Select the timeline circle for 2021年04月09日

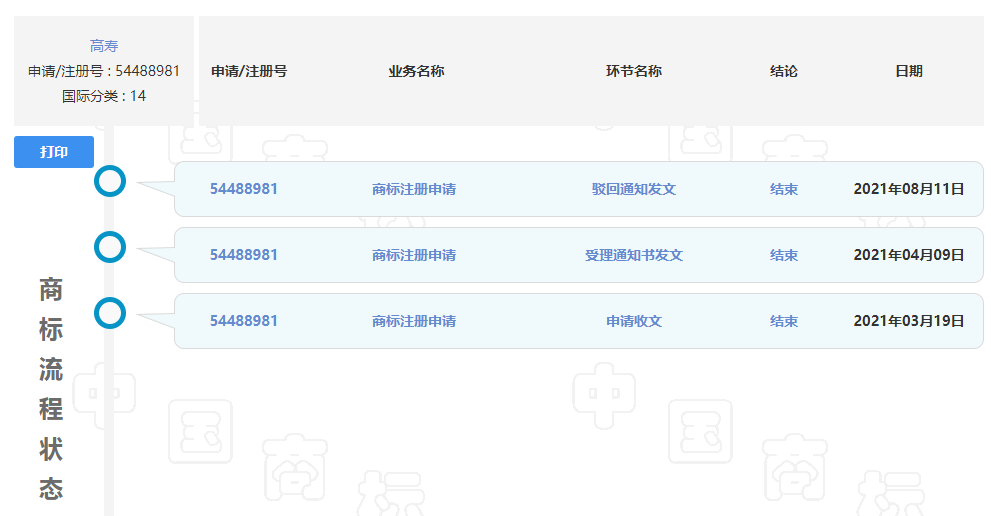[109, 247]
